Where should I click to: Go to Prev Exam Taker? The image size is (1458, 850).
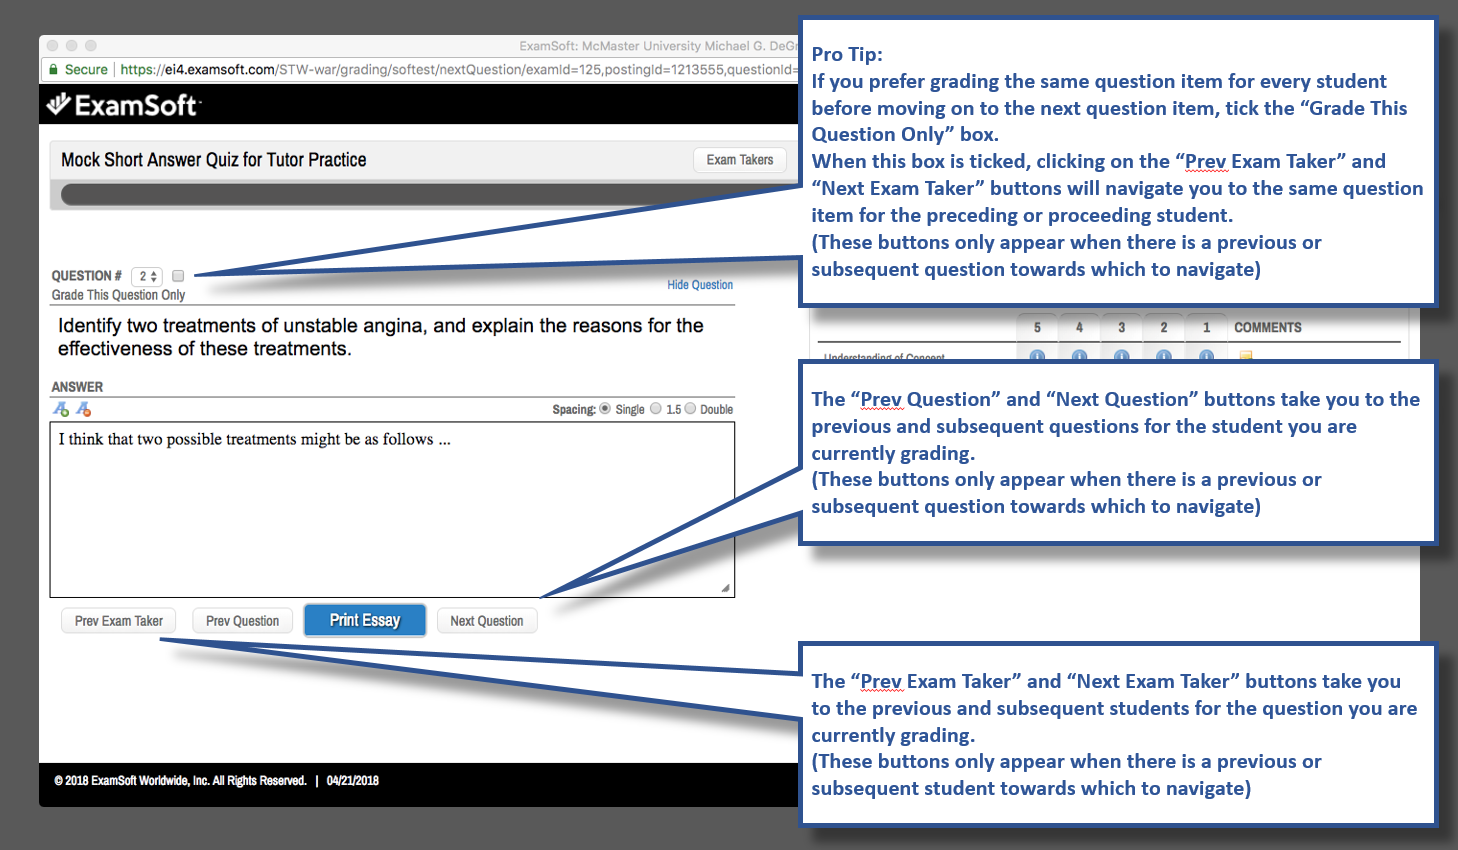118,621
